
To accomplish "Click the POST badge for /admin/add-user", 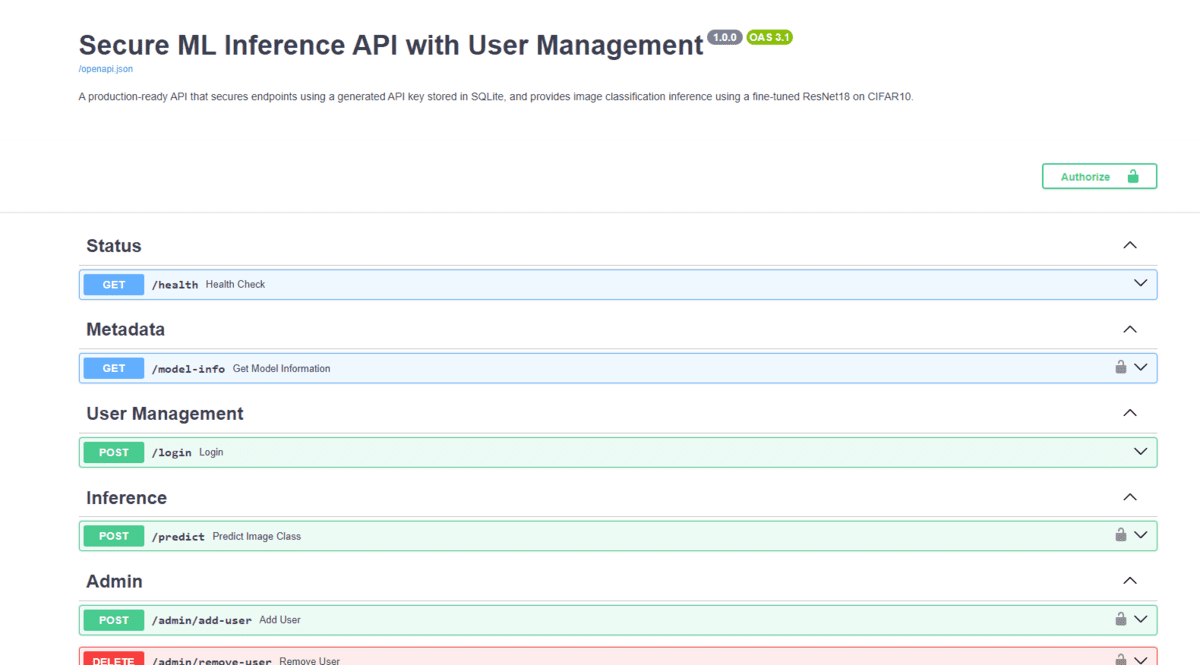I will pyautogui.click(x=114, y=620).
